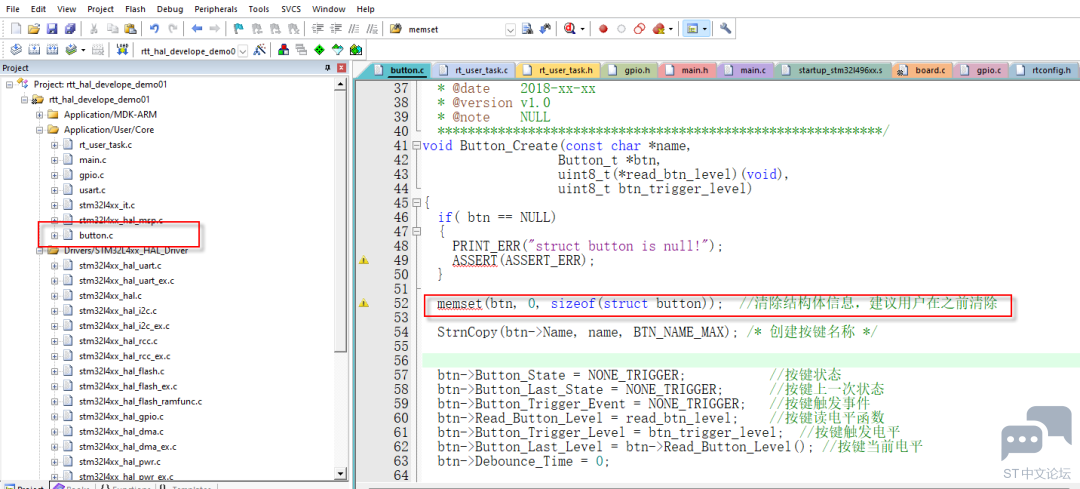
Task: Expand the main.c file node
Action: tap(54, 160)
